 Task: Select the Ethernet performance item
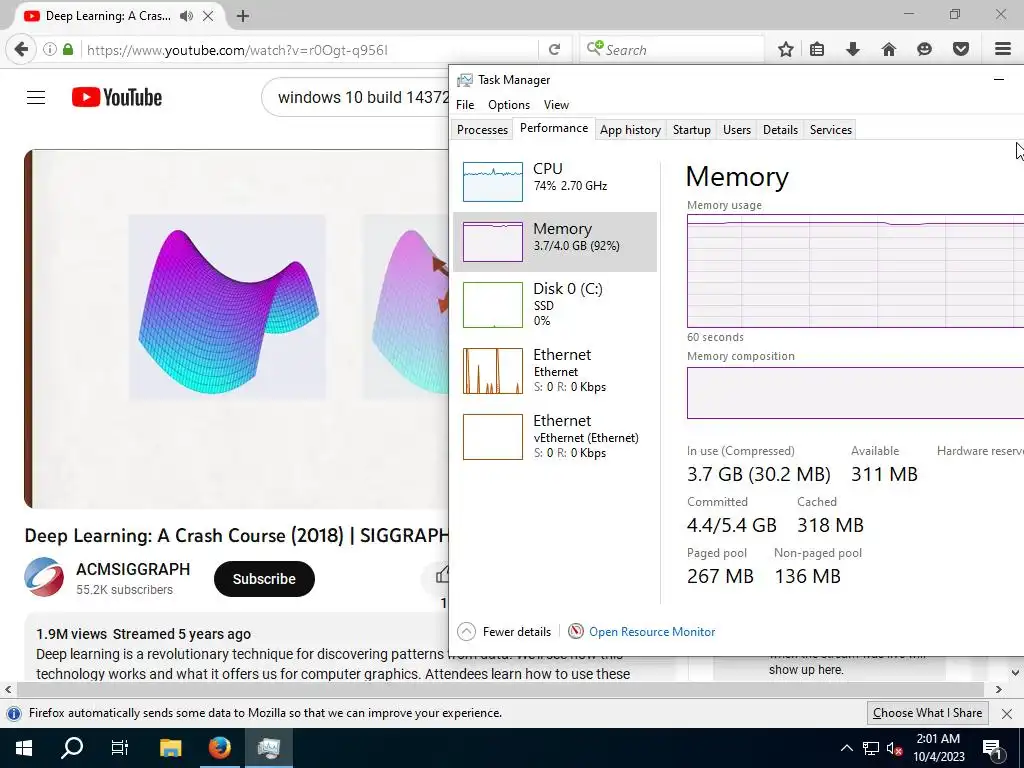coord(554,371)
